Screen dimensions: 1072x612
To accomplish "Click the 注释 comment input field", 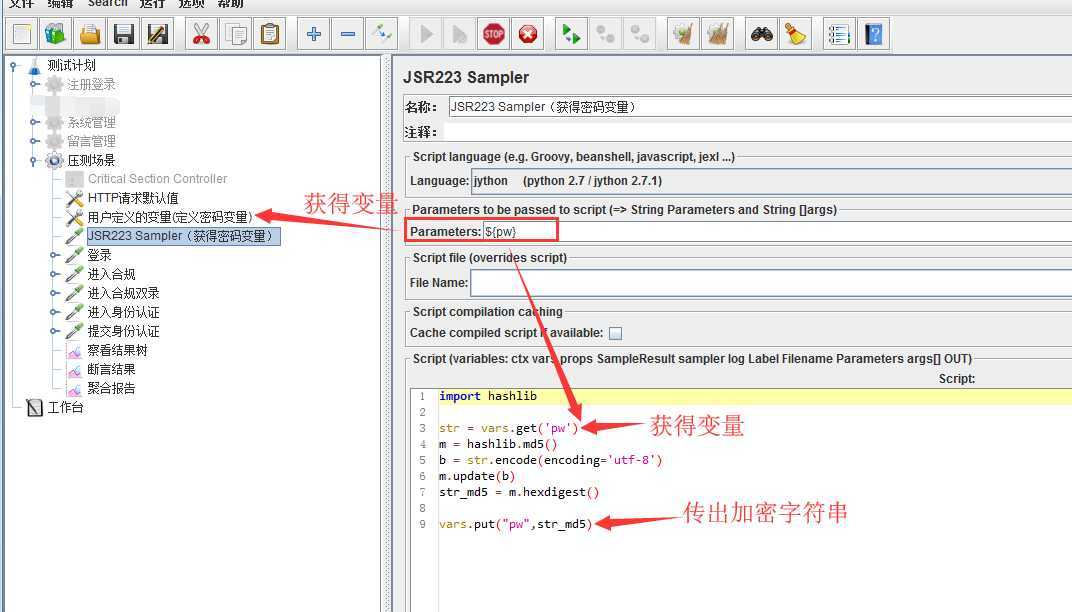I will (758, 132).
